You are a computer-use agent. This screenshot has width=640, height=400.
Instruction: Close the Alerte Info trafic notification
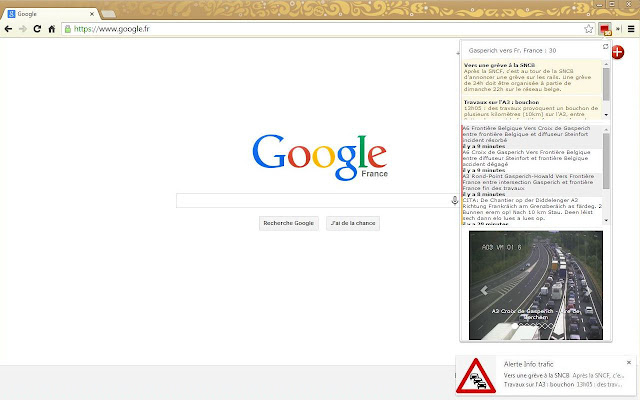click(x=629, y=362)
